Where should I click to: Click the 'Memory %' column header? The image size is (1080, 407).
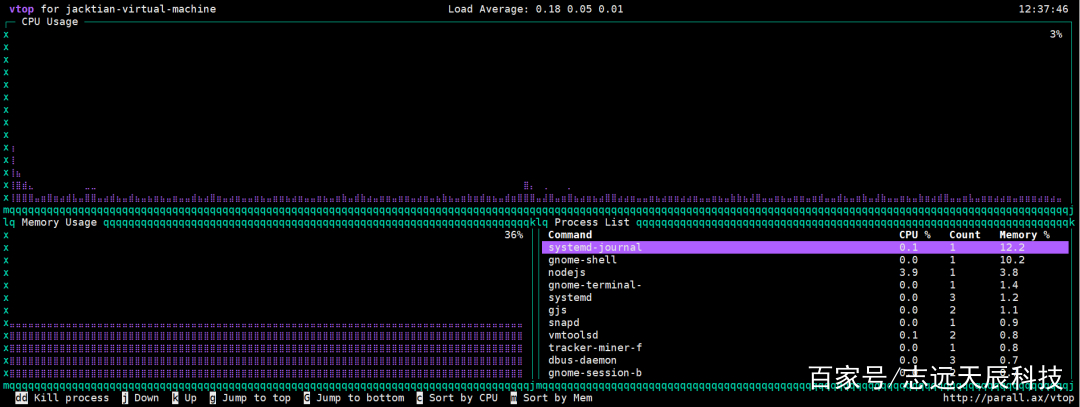(1024, 235)
